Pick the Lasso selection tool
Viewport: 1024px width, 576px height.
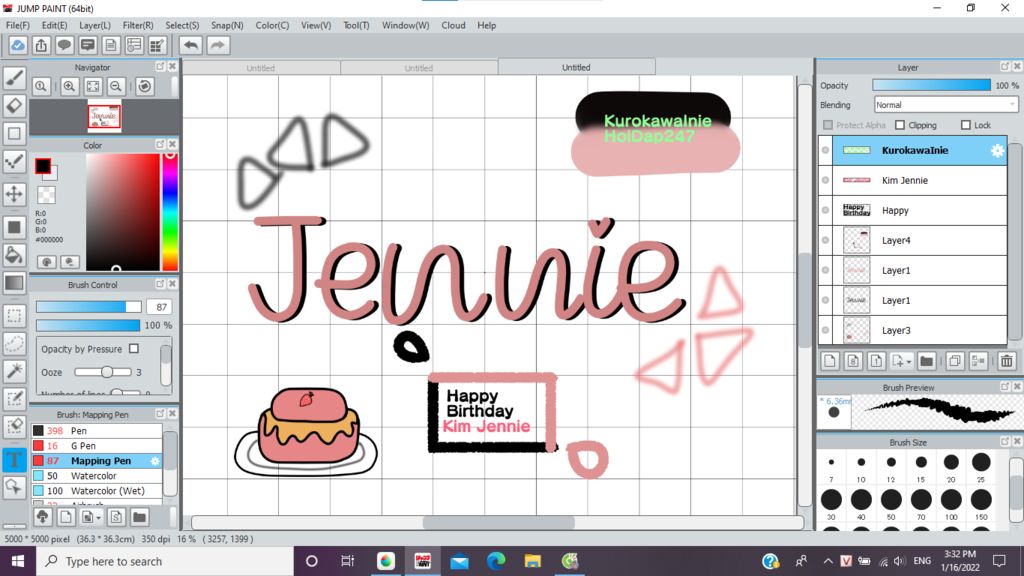click(x=14, y=344)
